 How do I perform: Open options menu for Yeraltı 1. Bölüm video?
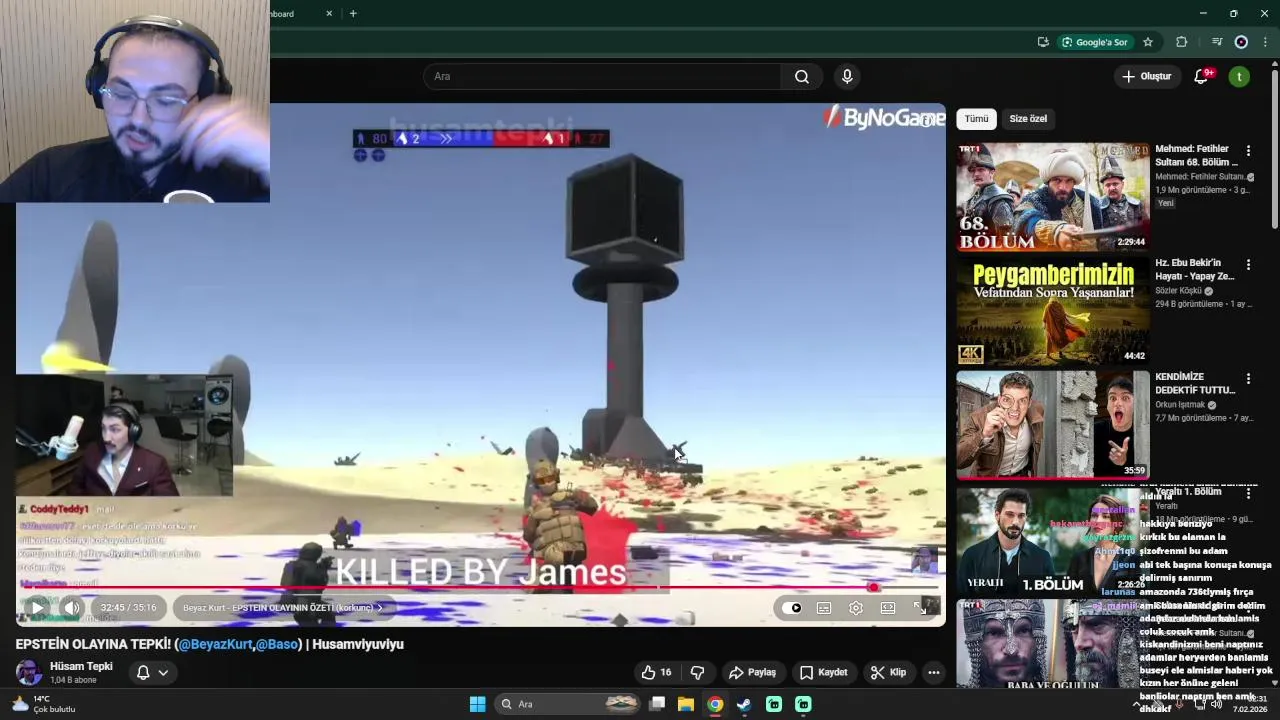click(x=1248, y=493)
